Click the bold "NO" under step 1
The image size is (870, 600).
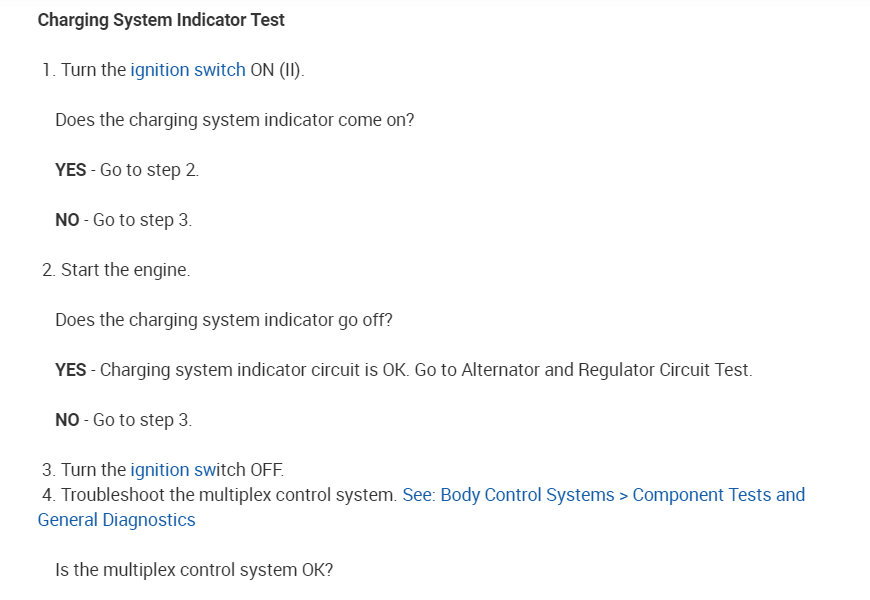[67, 220]
